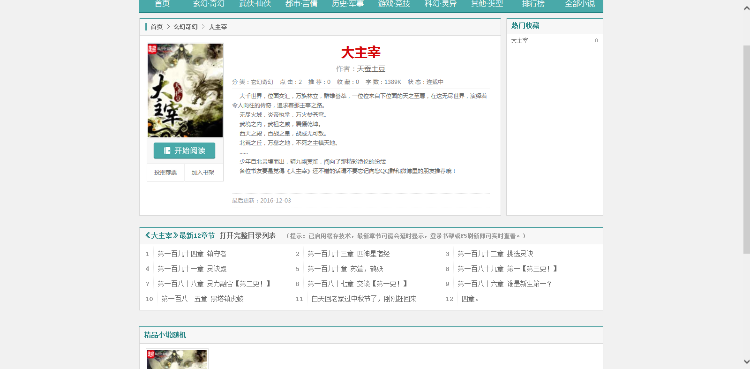750x369 pixels.
Task: Open the chapter link numbered 4
Action: click(x=192, y=269)
